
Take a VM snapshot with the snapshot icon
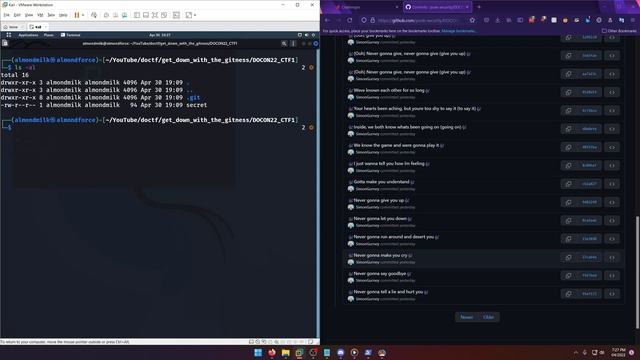(106, 15)
